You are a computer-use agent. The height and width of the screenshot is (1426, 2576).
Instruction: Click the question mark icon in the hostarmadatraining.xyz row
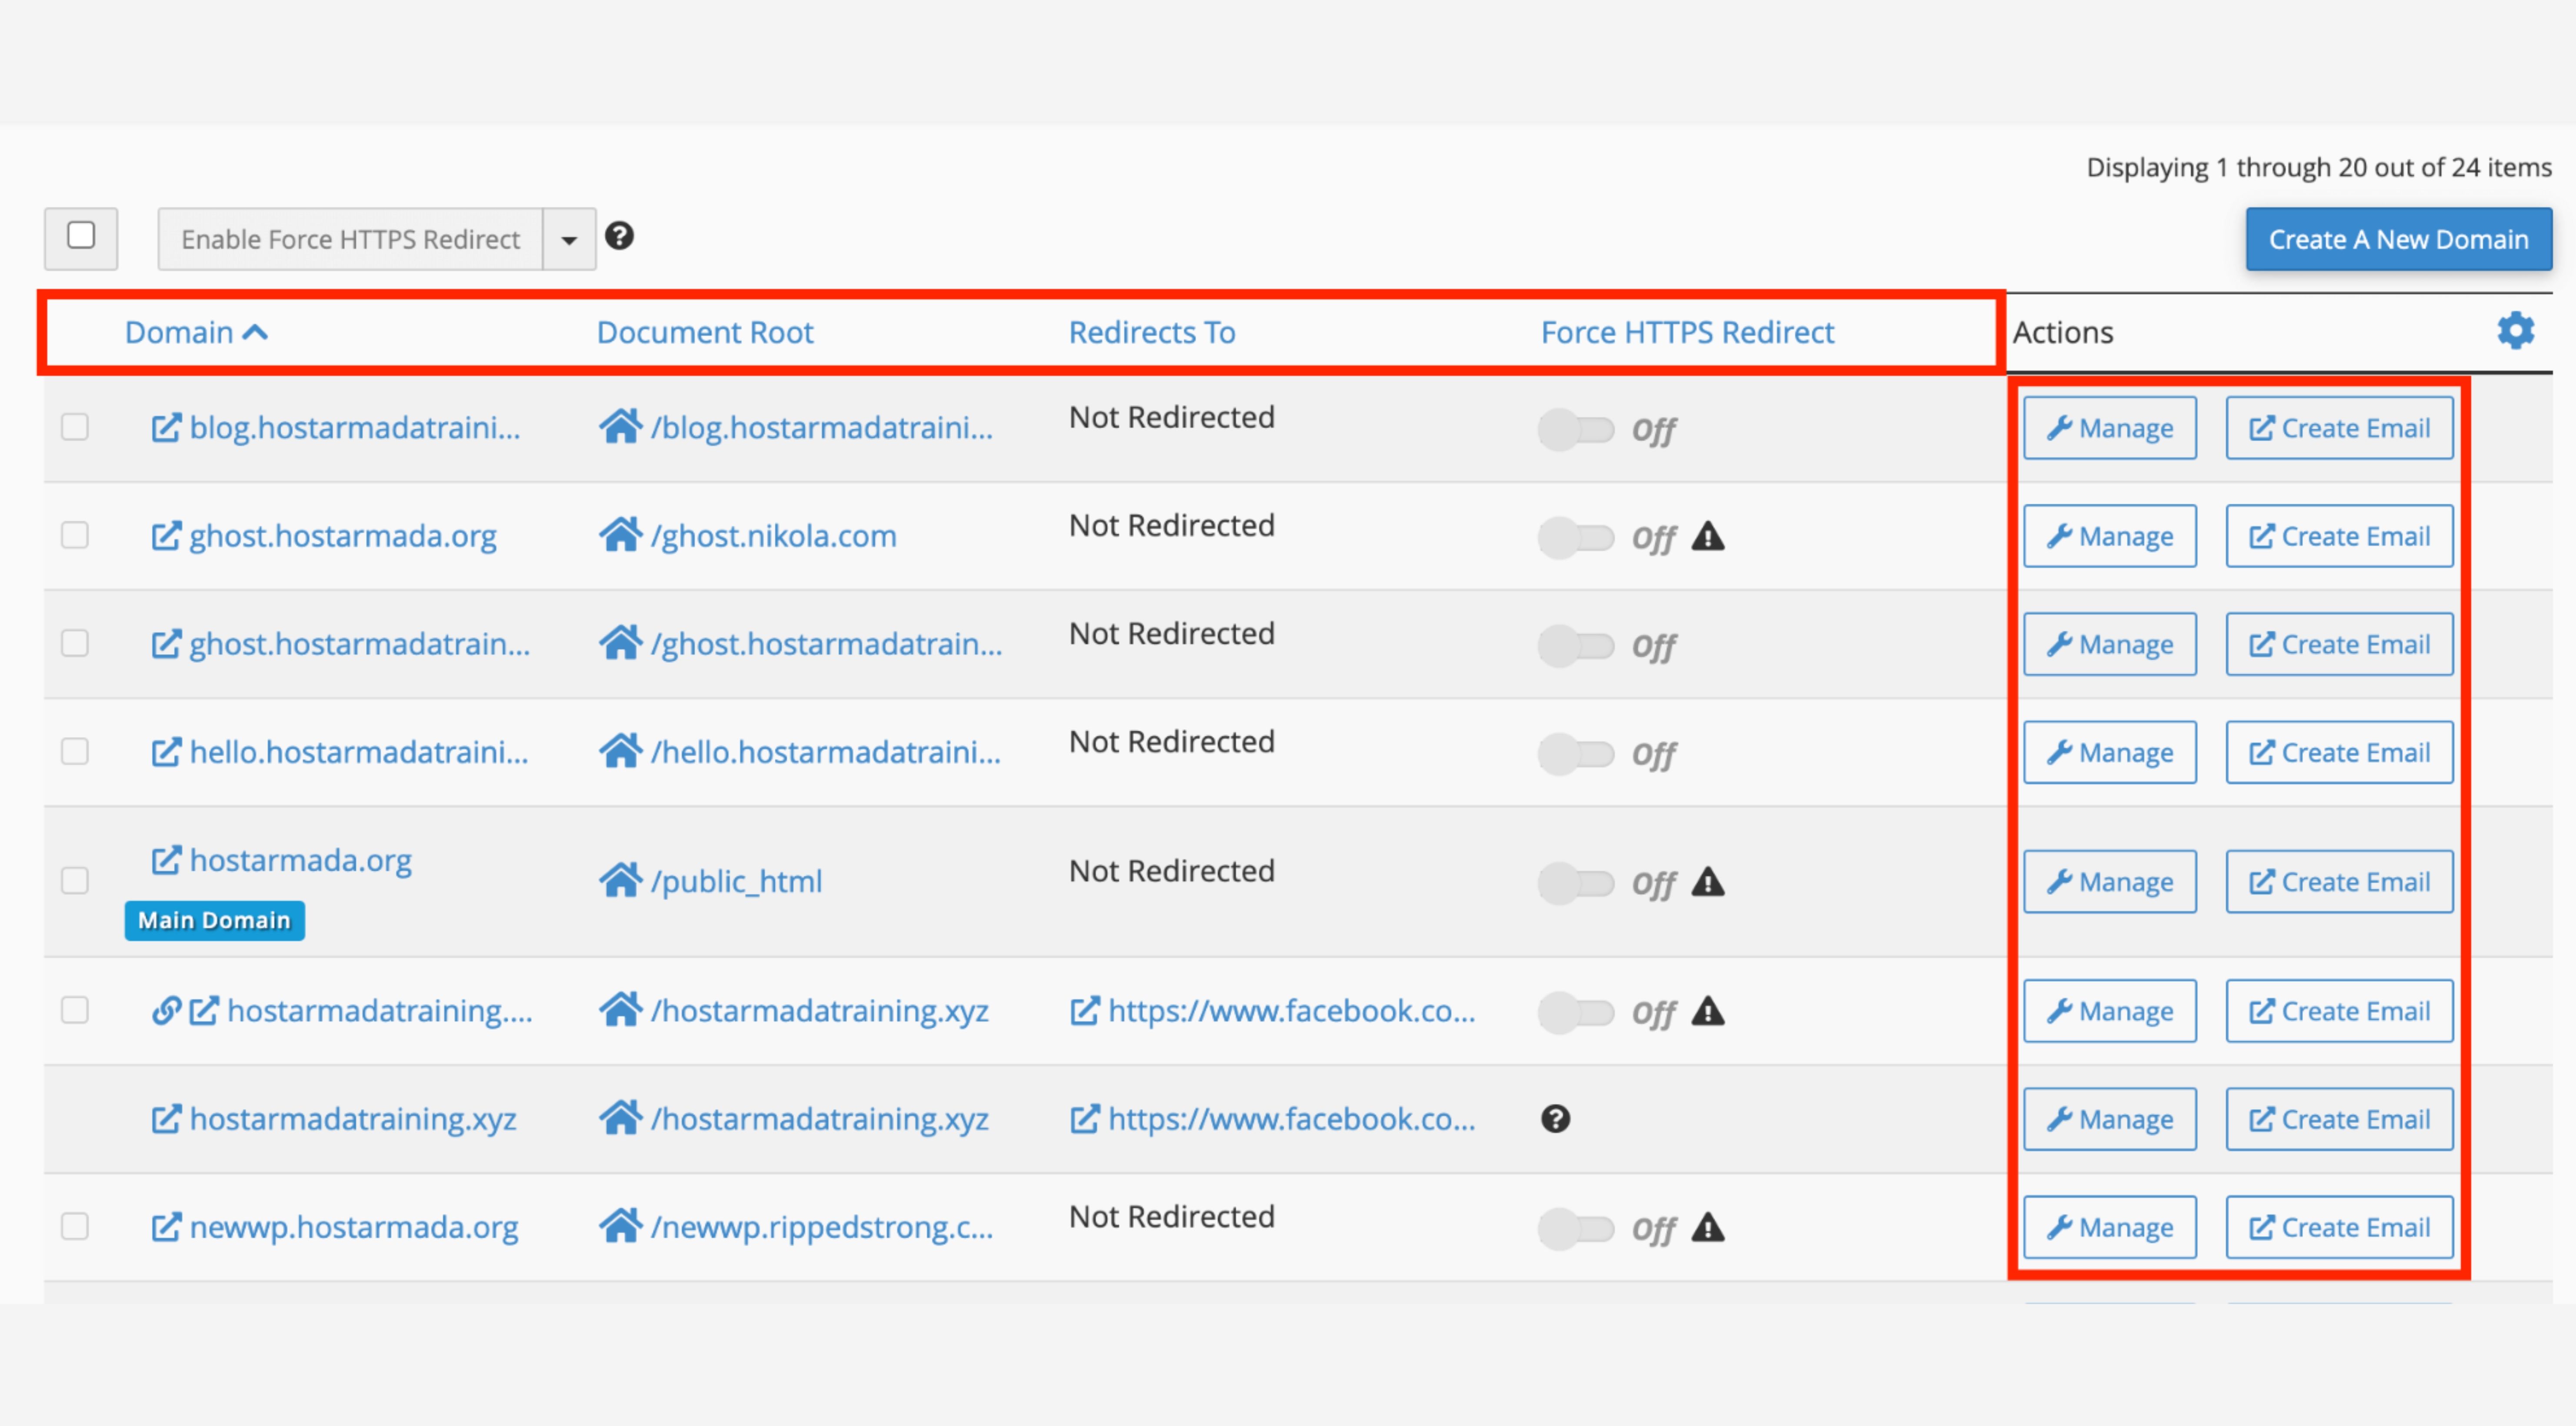[1555, 1119]
